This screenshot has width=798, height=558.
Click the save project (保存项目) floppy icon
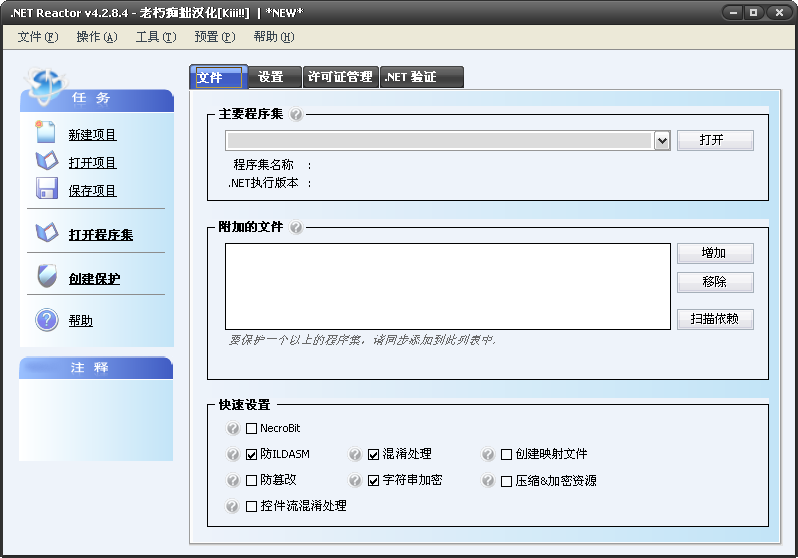pos(47,188)
